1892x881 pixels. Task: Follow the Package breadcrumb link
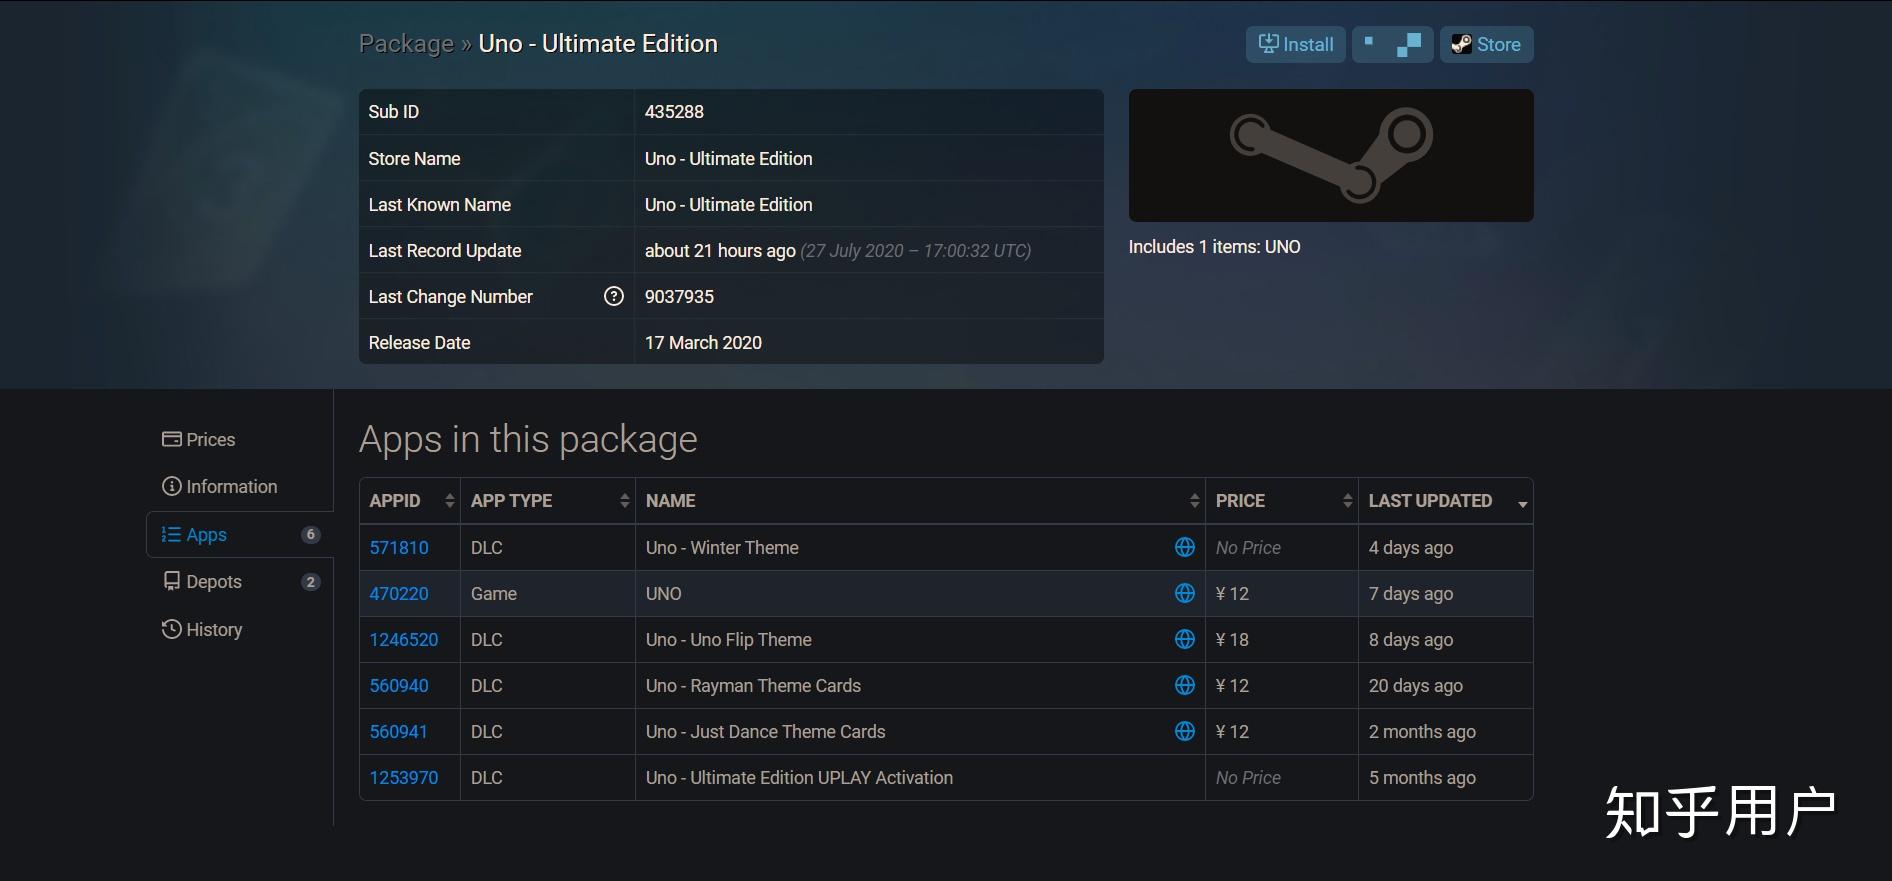point(405,43)
